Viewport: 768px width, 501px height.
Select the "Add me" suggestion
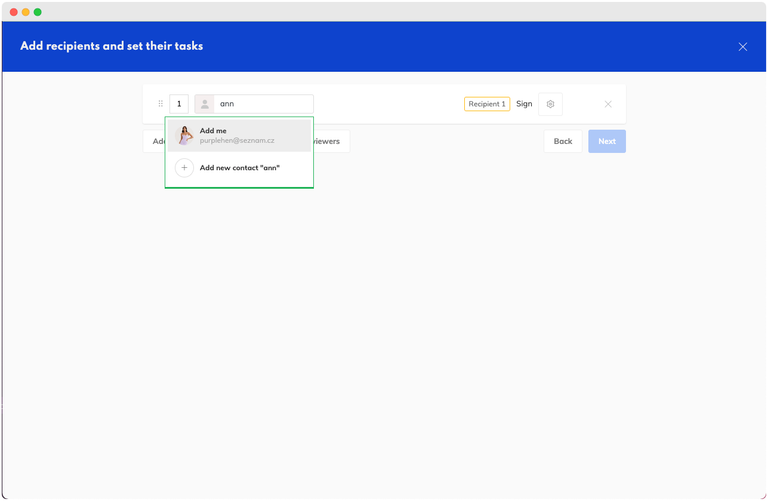(x=239, y=136)
